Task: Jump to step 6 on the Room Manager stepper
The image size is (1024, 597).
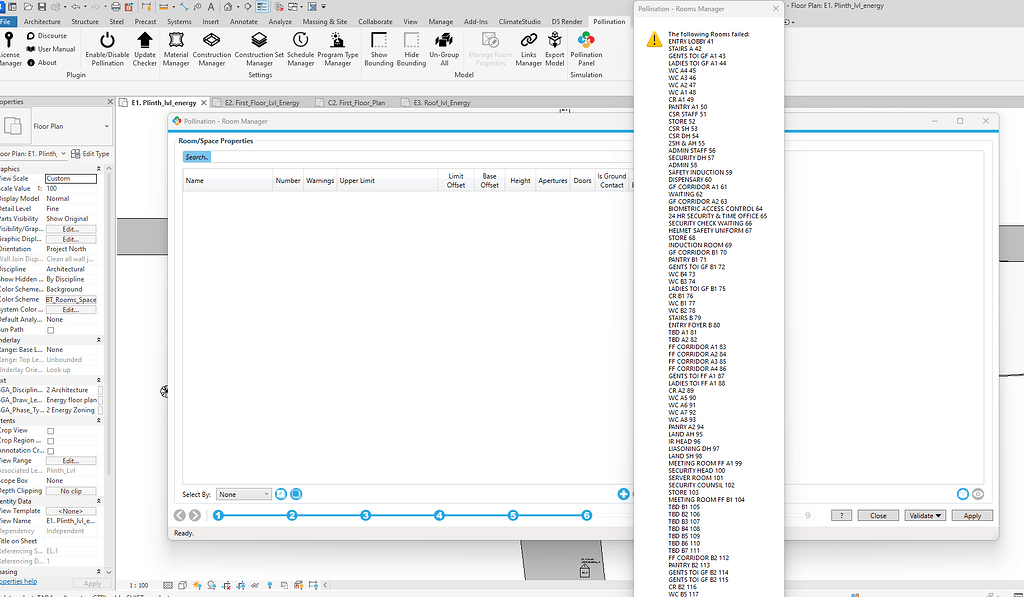Action: [x=586, y=515]
